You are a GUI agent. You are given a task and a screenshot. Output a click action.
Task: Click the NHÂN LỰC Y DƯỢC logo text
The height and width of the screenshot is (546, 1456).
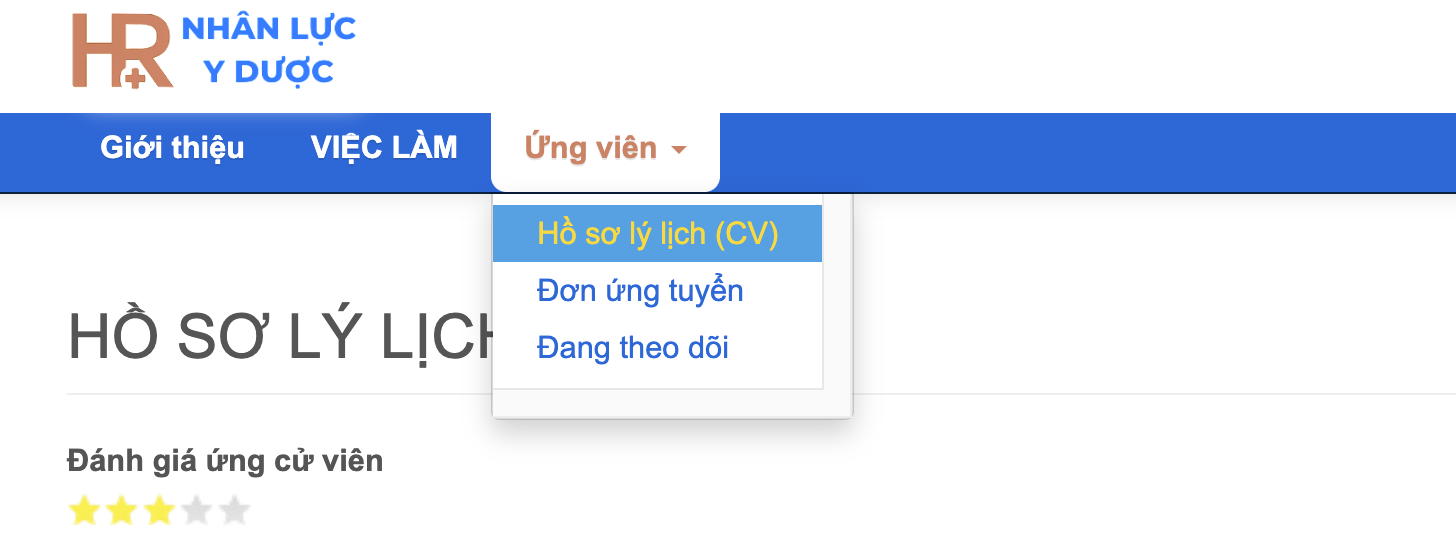pos(268,50)
